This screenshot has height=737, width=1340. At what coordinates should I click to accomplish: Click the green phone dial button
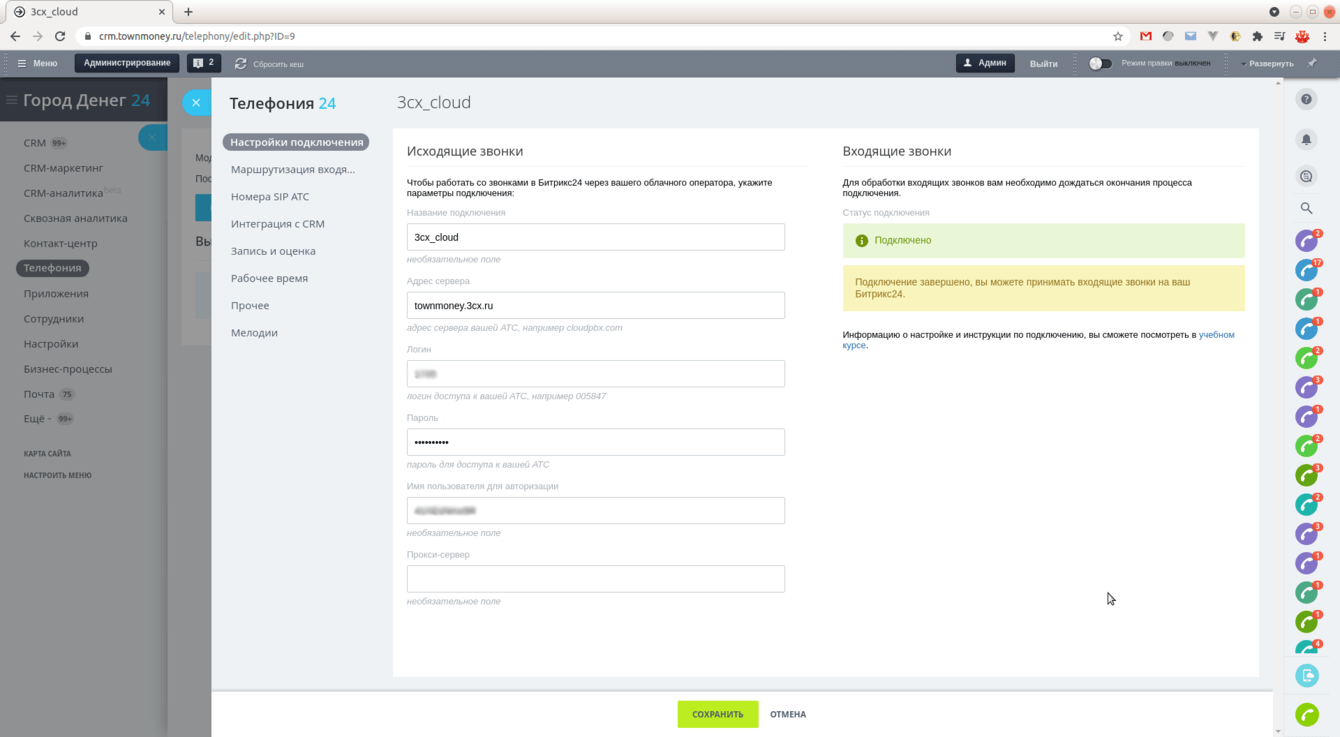(x=1307, y=714)
